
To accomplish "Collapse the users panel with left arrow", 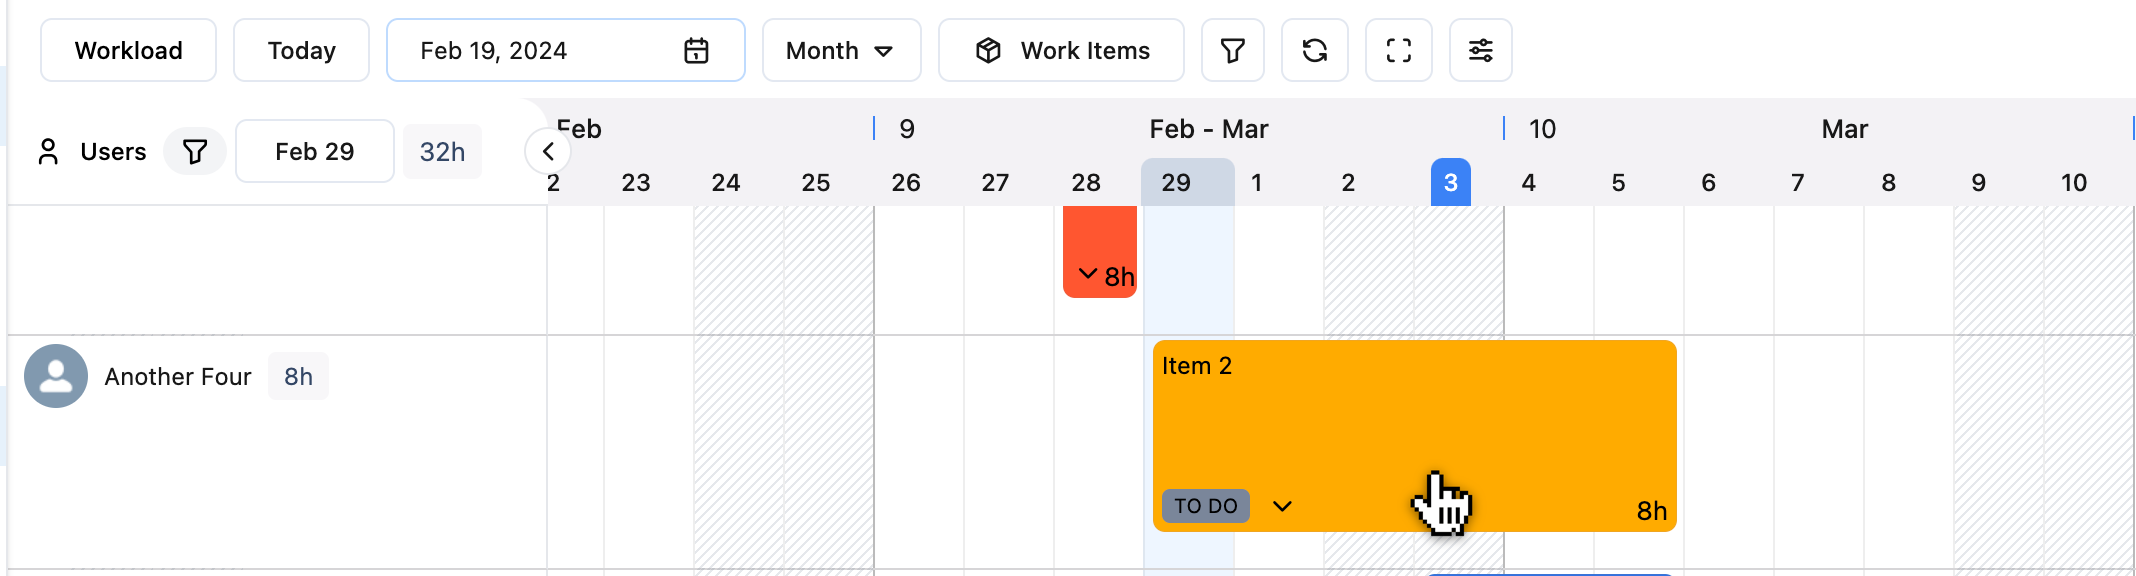I will click(548, 151).
